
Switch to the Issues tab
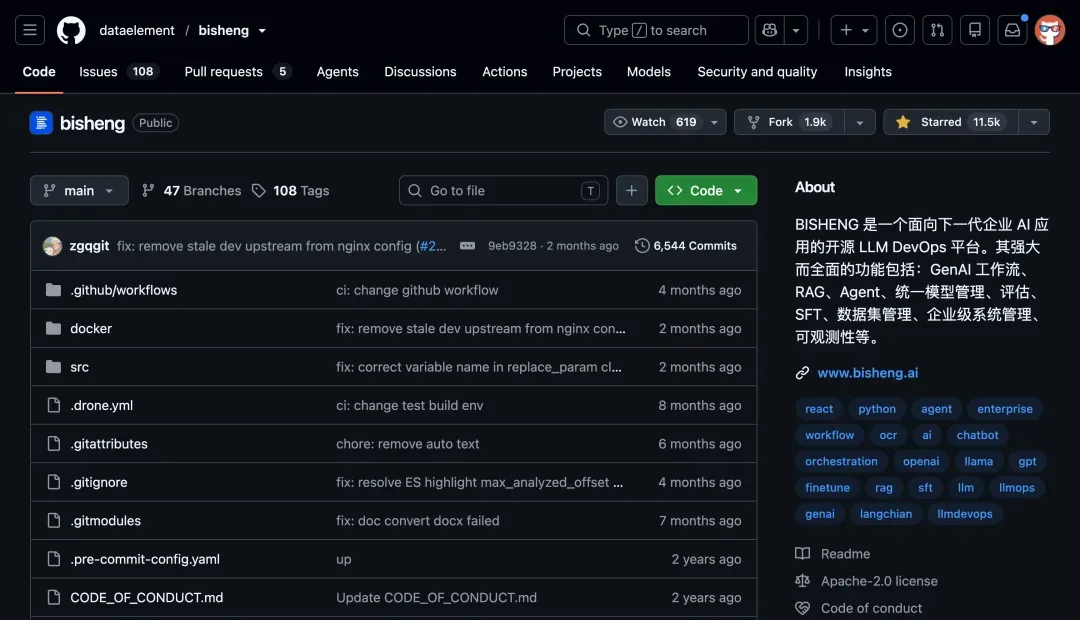tap(116, 72)
